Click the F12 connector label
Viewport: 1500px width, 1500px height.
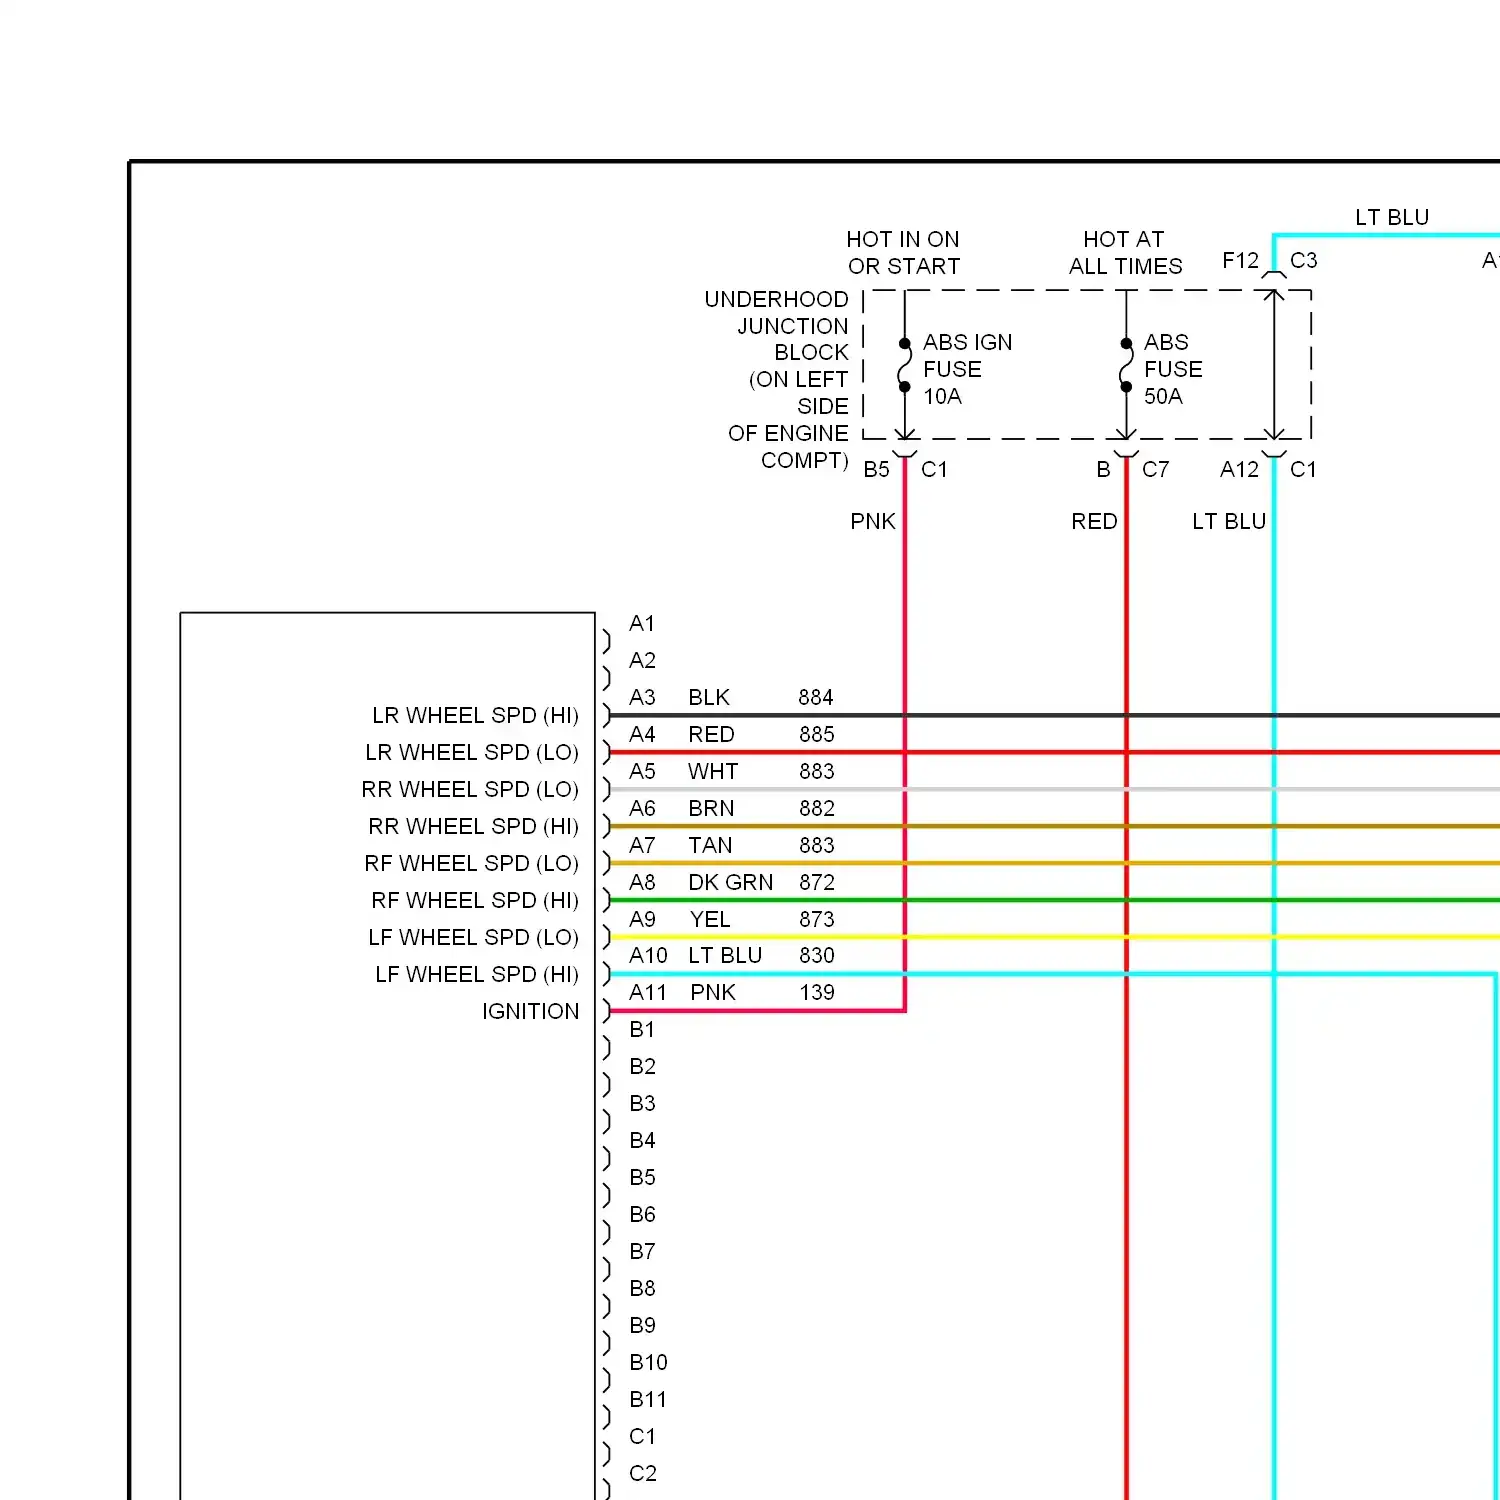(1240, 261)
